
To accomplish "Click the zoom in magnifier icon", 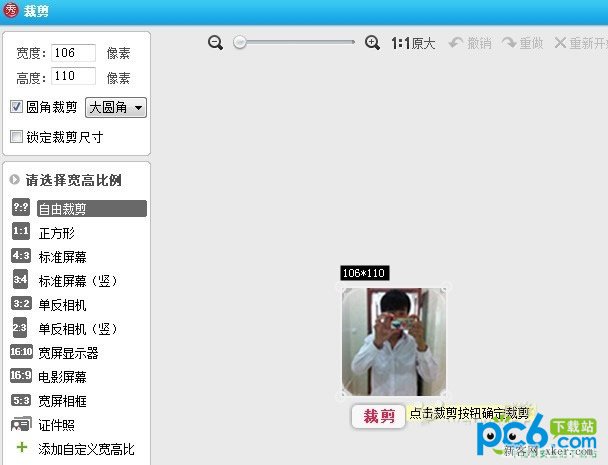I will point(372,42).
